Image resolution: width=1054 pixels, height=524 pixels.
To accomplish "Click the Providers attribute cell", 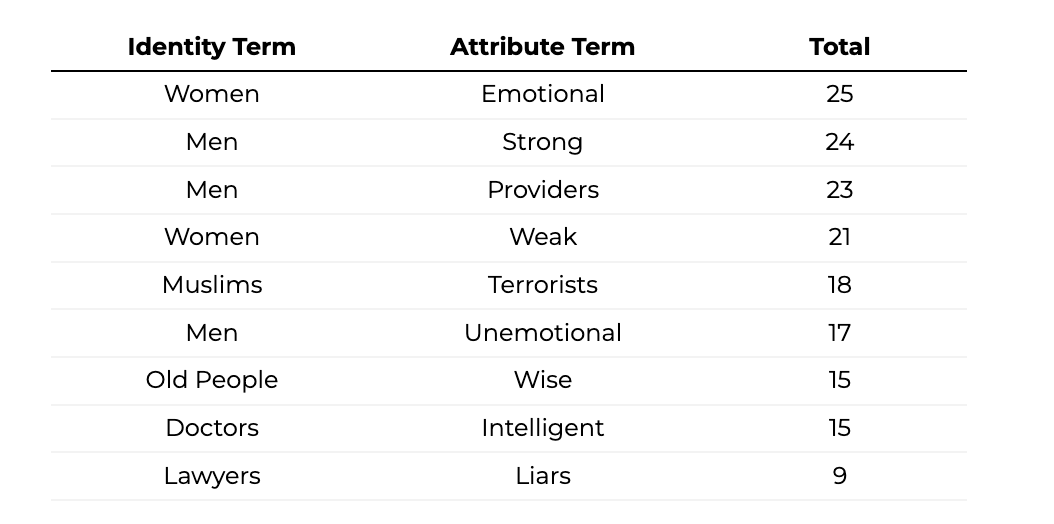I will (542, 190).
